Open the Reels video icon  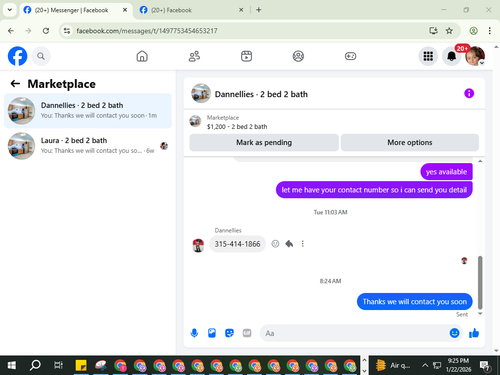246,56
